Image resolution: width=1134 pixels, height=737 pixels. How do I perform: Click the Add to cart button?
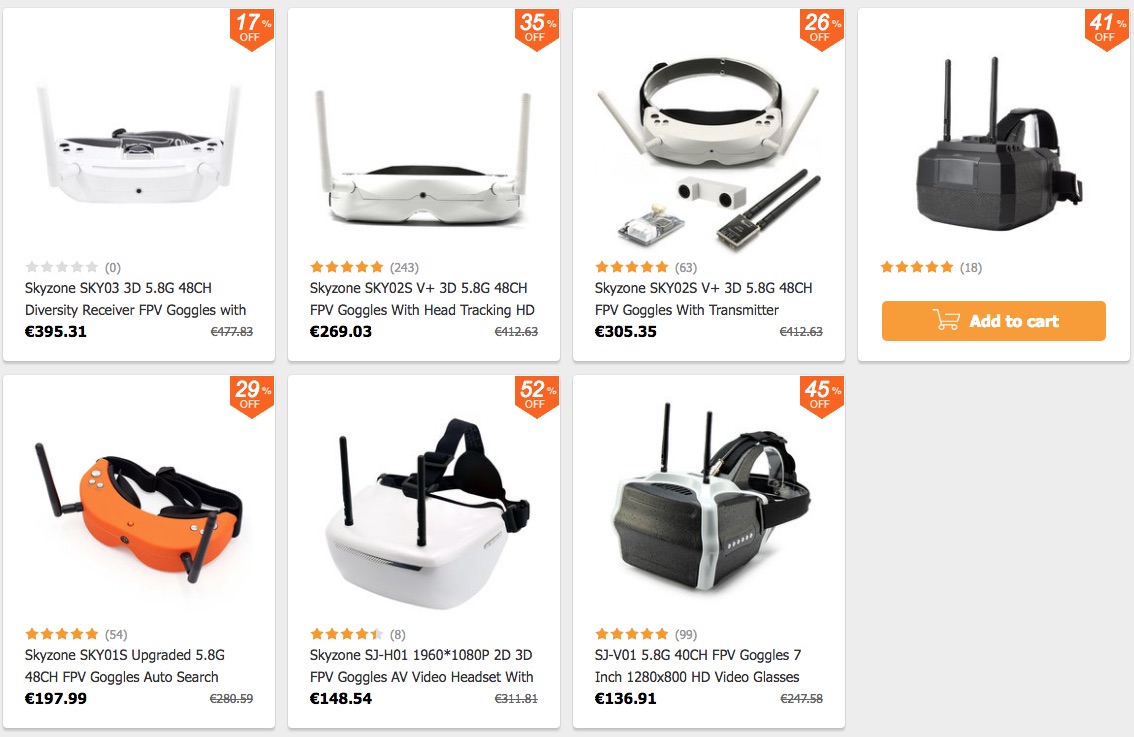[993, 320]
